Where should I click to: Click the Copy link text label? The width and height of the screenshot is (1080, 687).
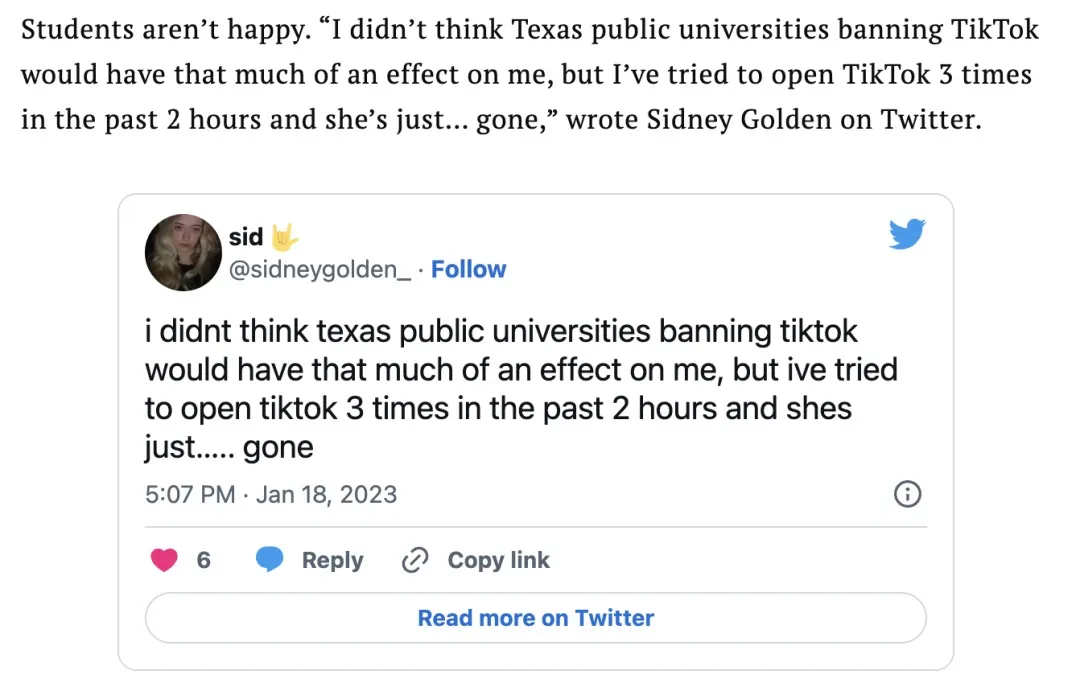[498, 560]
